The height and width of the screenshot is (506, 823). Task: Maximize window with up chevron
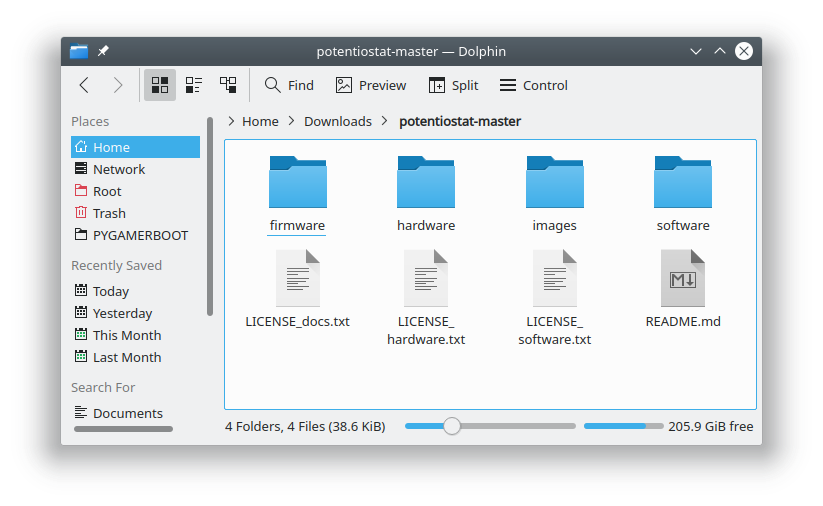(x=720, y=51)
